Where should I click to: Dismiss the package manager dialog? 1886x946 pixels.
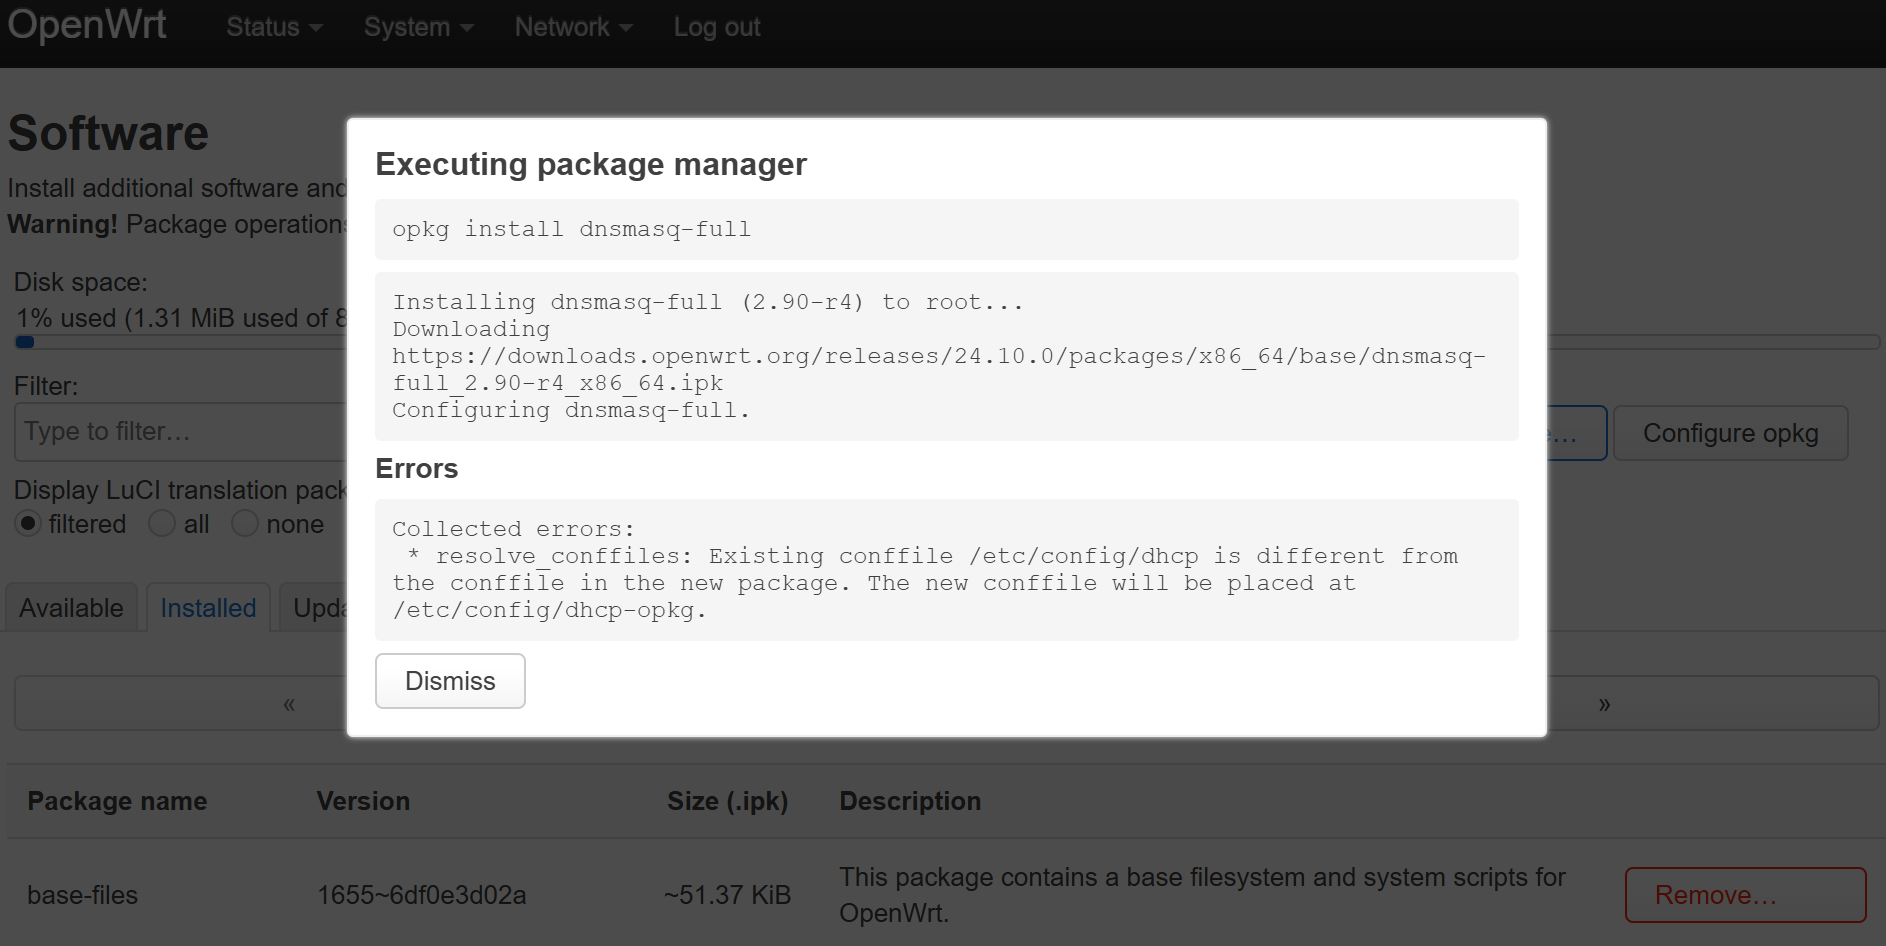(450, 681)
